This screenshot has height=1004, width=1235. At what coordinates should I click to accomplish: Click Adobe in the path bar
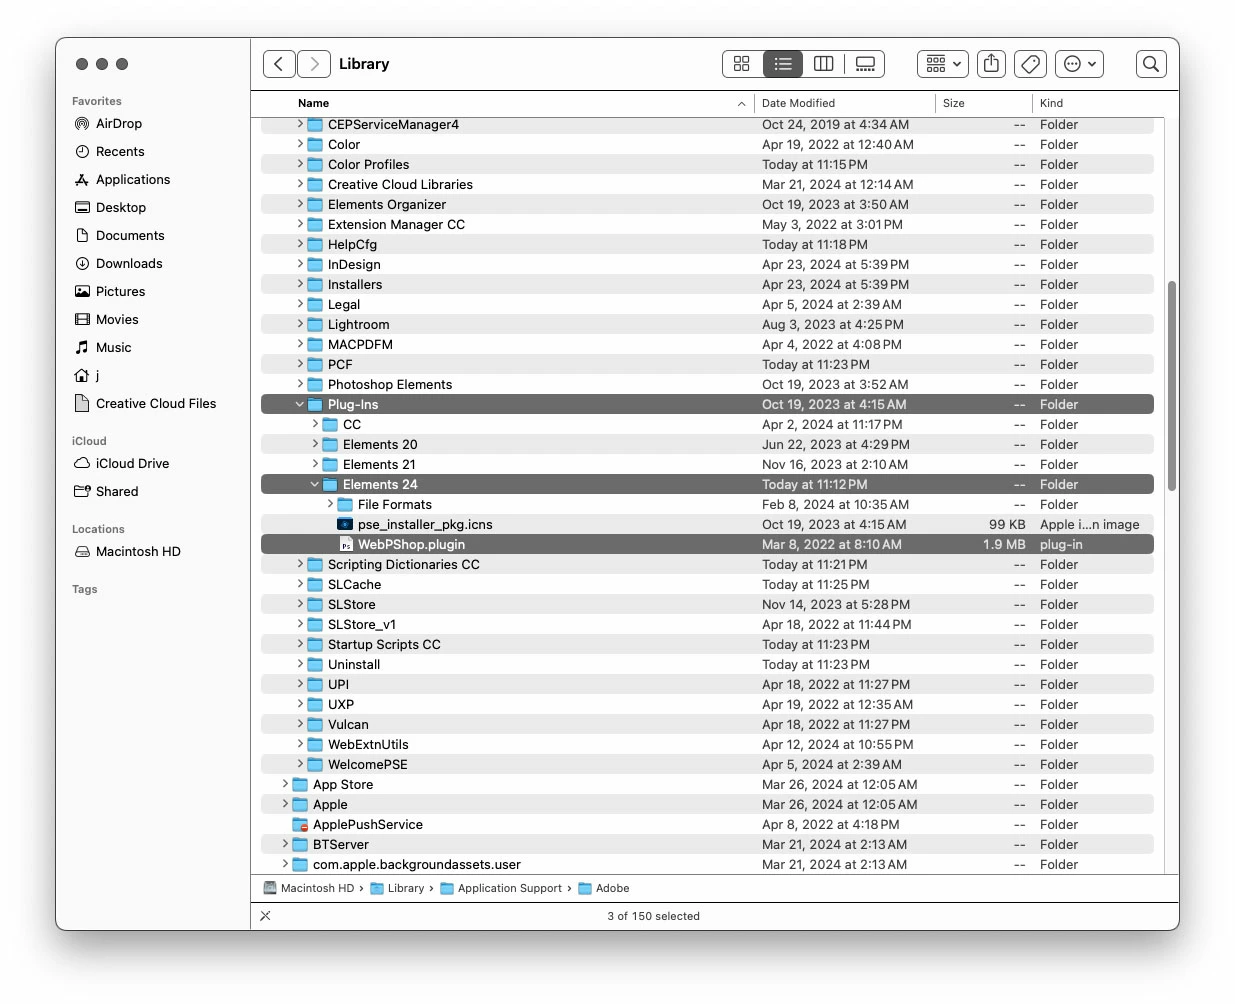click(x=604, y=888)
